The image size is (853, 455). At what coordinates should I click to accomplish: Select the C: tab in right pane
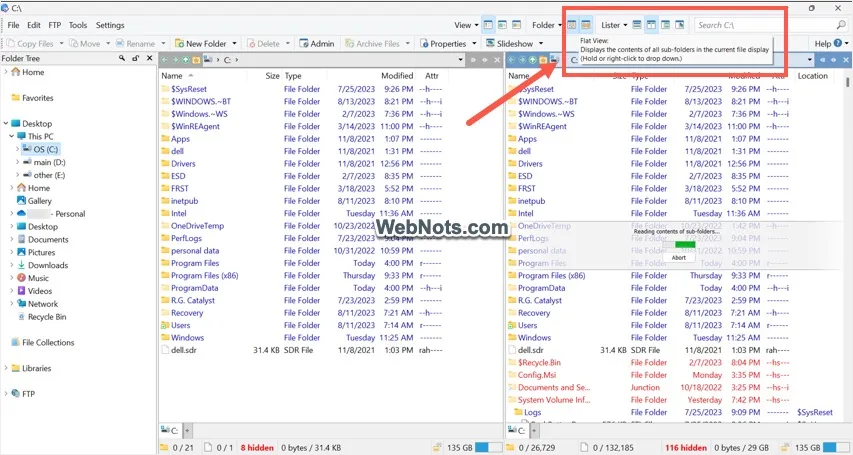click(518, 431)
